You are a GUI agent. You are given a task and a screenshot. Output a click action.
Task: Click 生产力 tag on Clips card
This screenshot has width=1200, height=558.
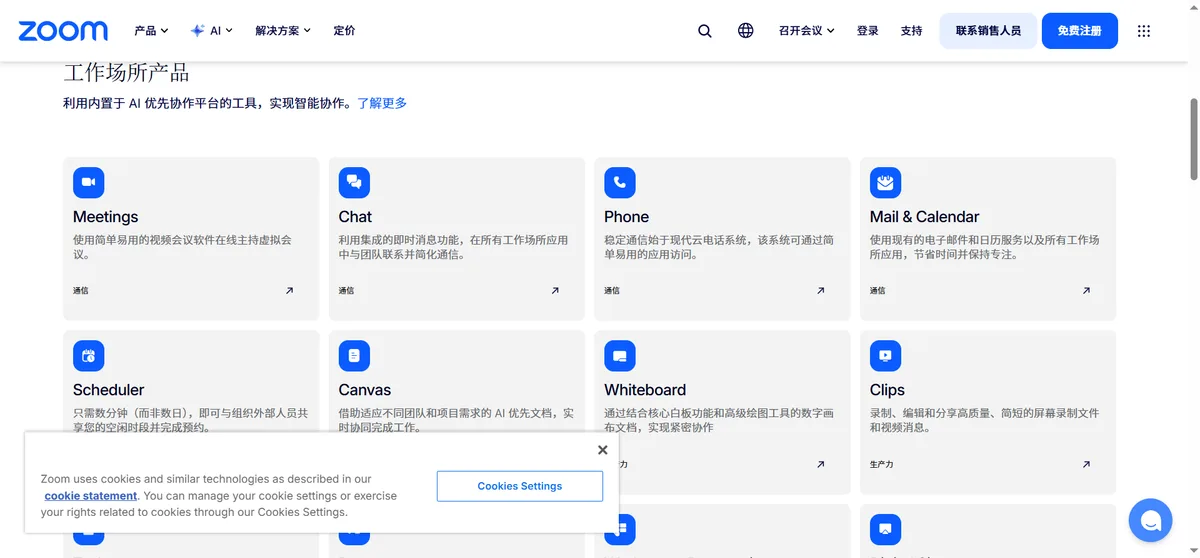point(881,464)
